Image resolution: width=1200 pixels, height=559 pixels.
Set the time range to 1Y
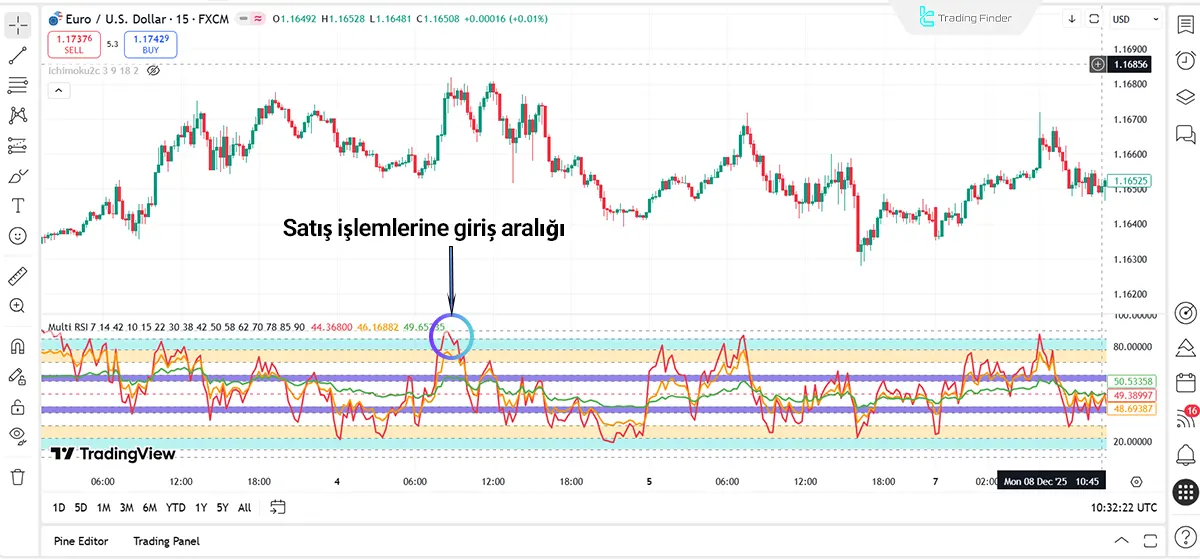[x=201, y=508]
